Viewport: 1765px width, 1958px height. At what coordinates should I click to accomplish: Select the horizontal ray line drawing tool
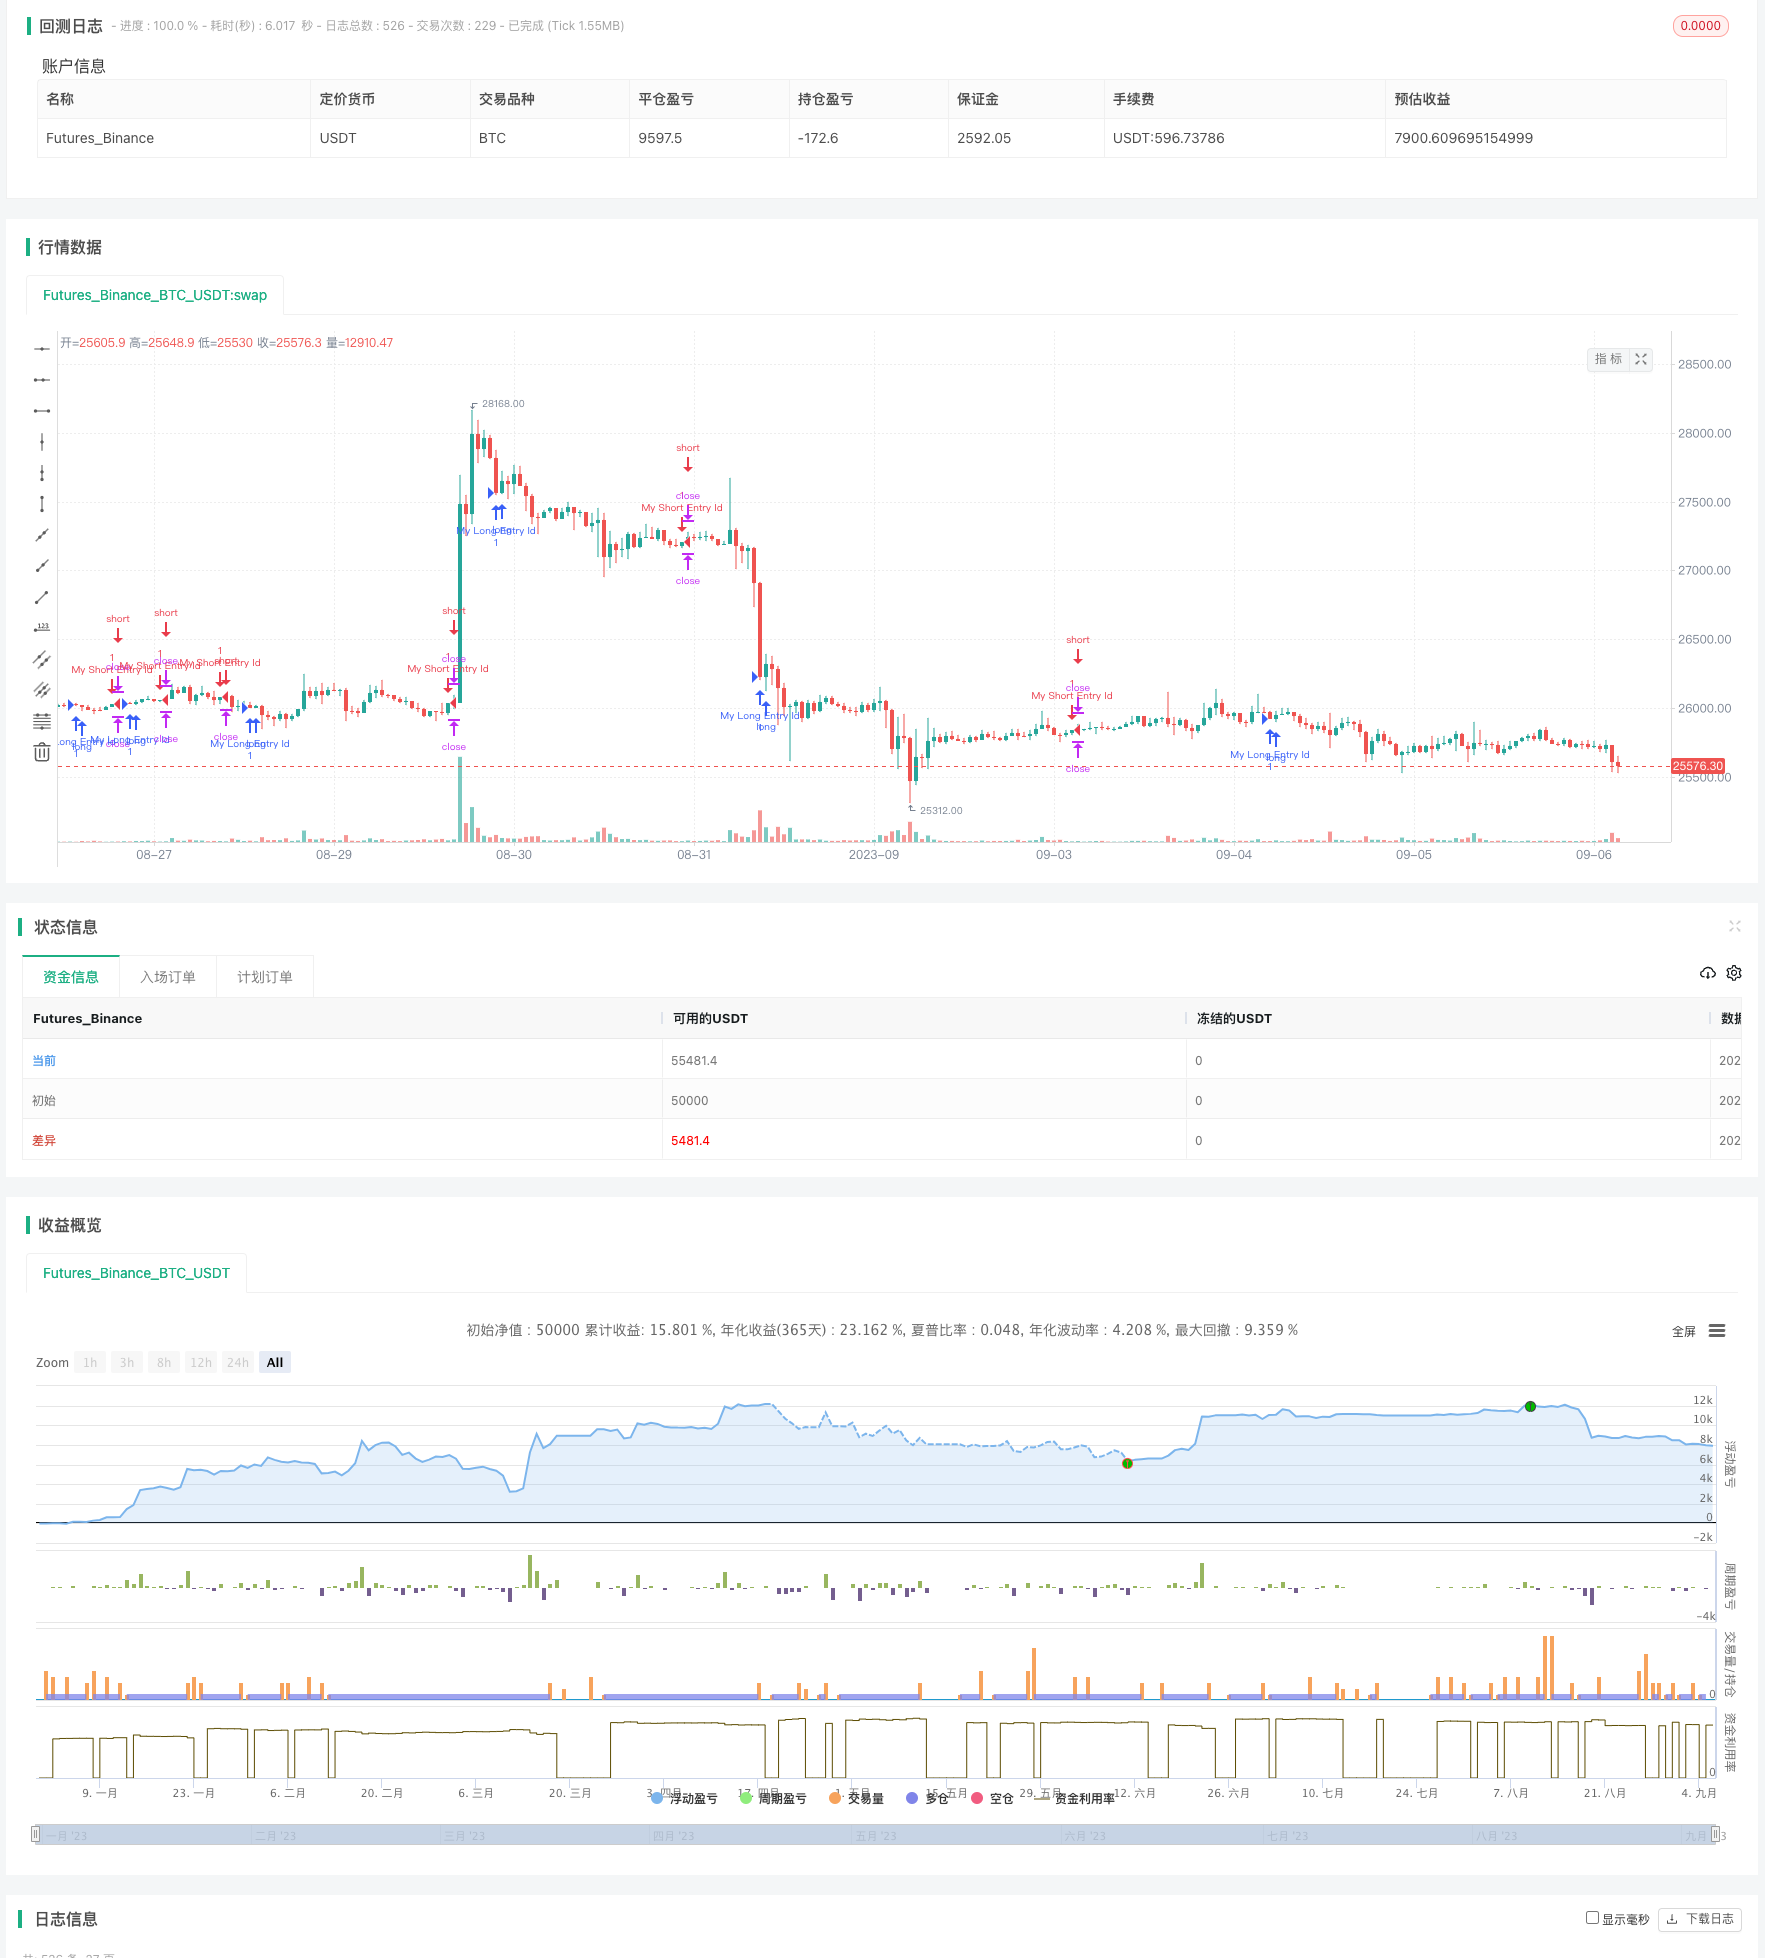coord(41,349)
